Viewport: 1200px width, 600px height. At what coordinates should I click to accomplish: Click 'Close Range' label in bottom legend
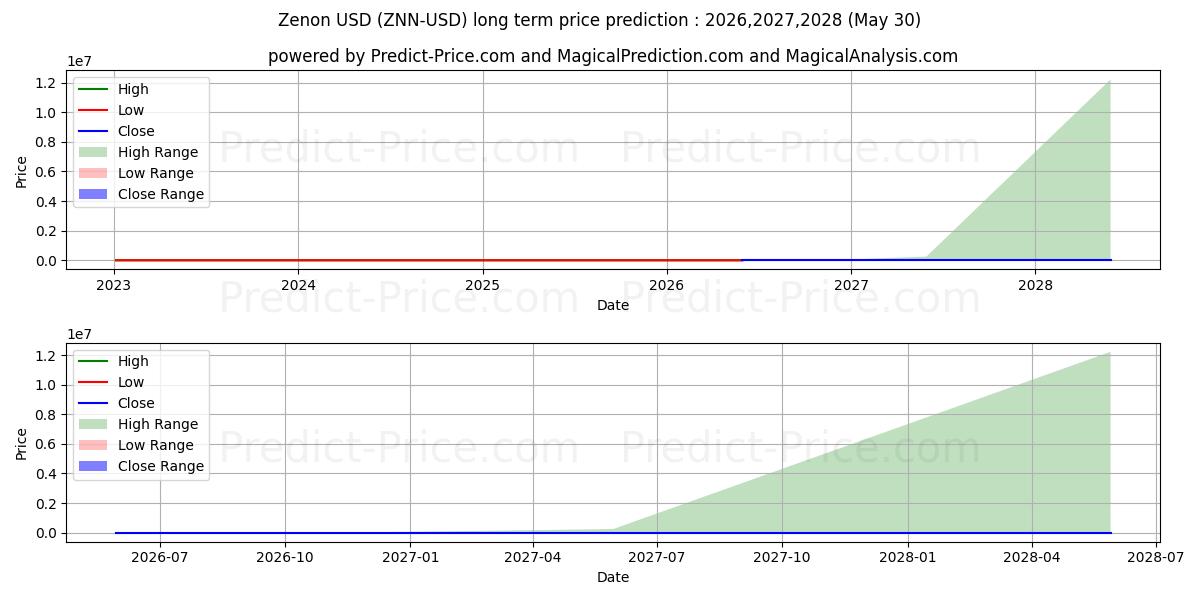[x=161, y=466]
